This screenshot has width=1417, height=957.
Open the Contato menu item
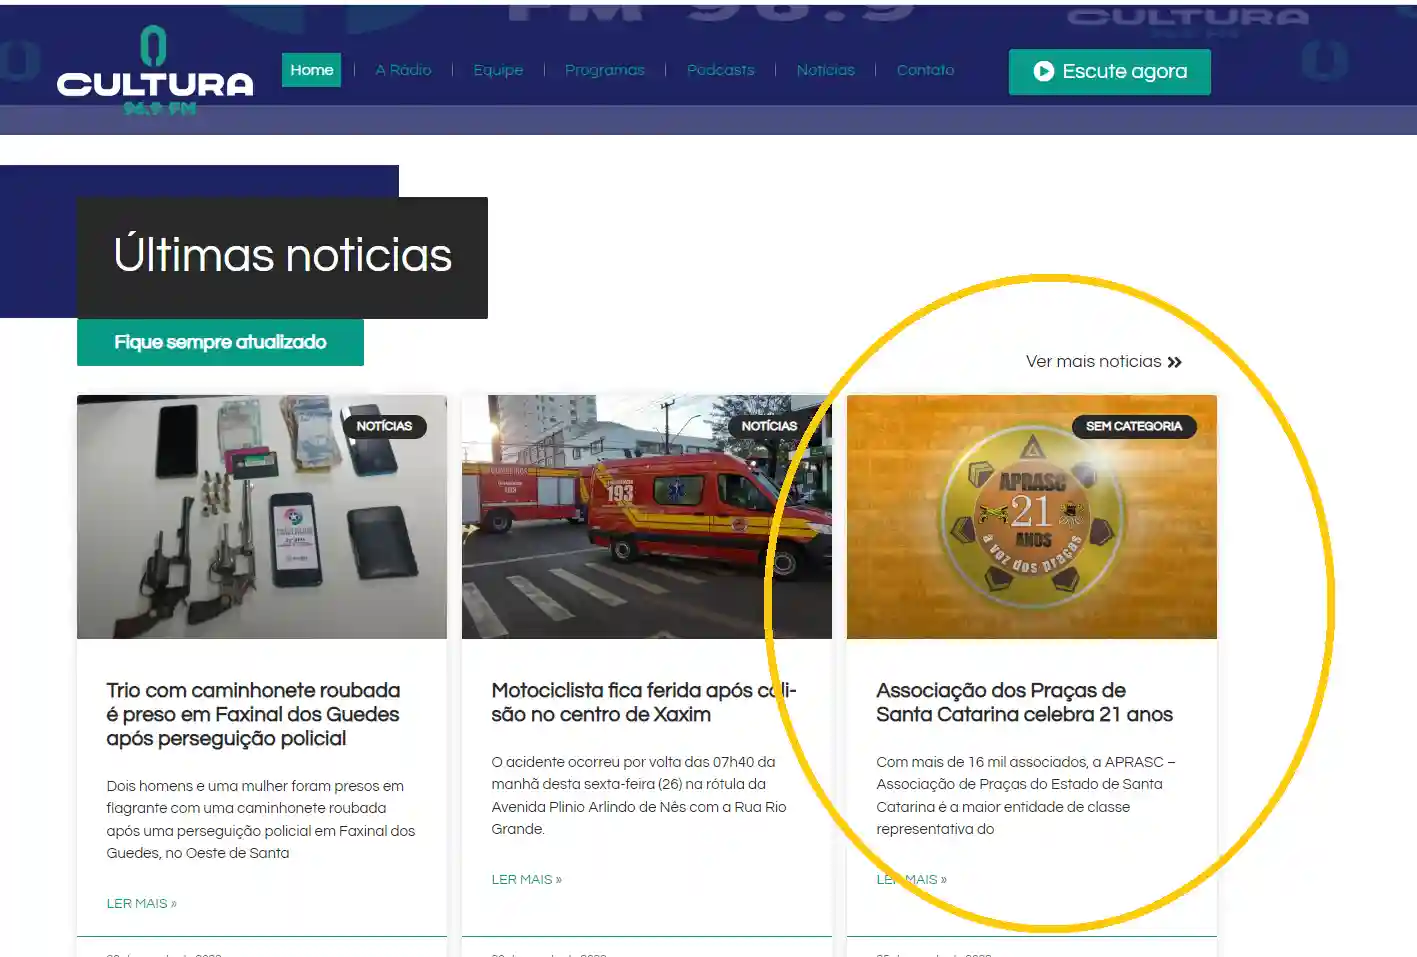925,70
